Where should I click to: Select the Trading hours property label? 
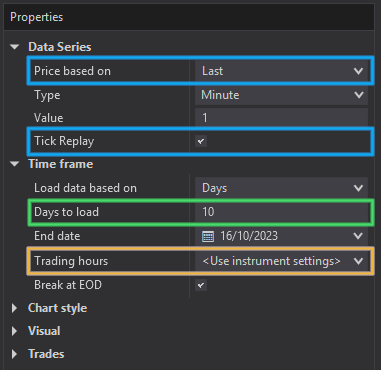pyautogui.click(x=71, y=261)
